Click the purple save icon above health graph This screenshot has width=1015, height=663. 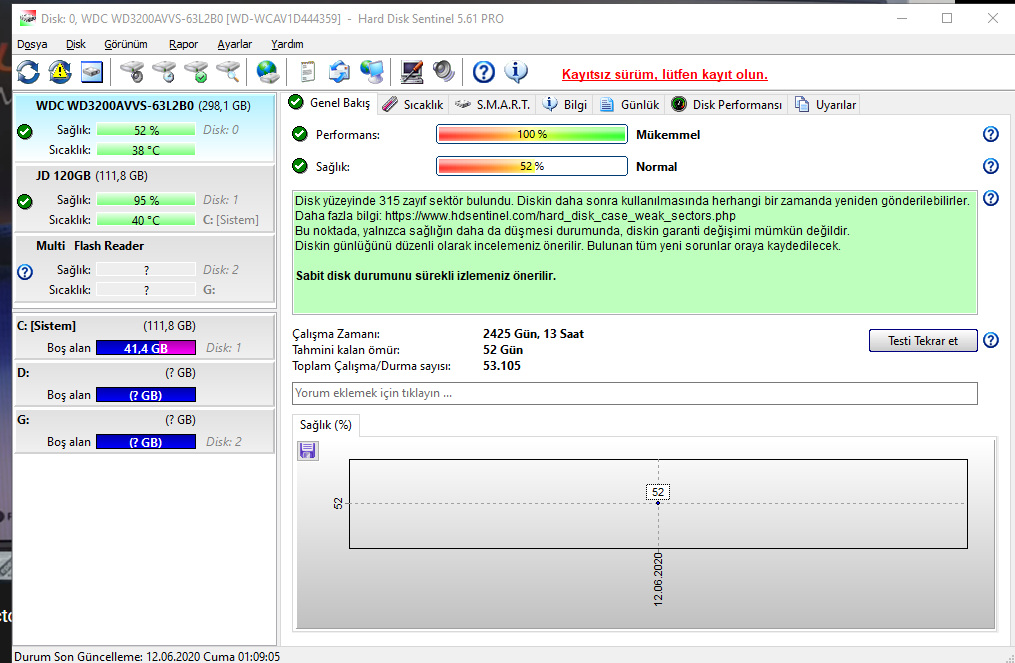tap(307, 451)
